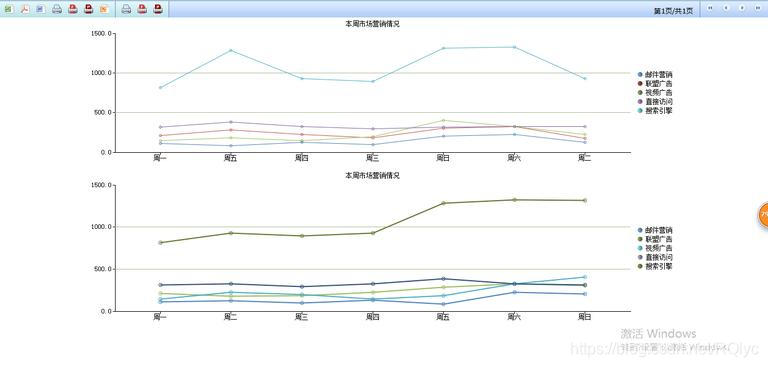The height and width of the screenshot is (367, 768).
Task: Go to first page of report
Action: coord(710,8)
